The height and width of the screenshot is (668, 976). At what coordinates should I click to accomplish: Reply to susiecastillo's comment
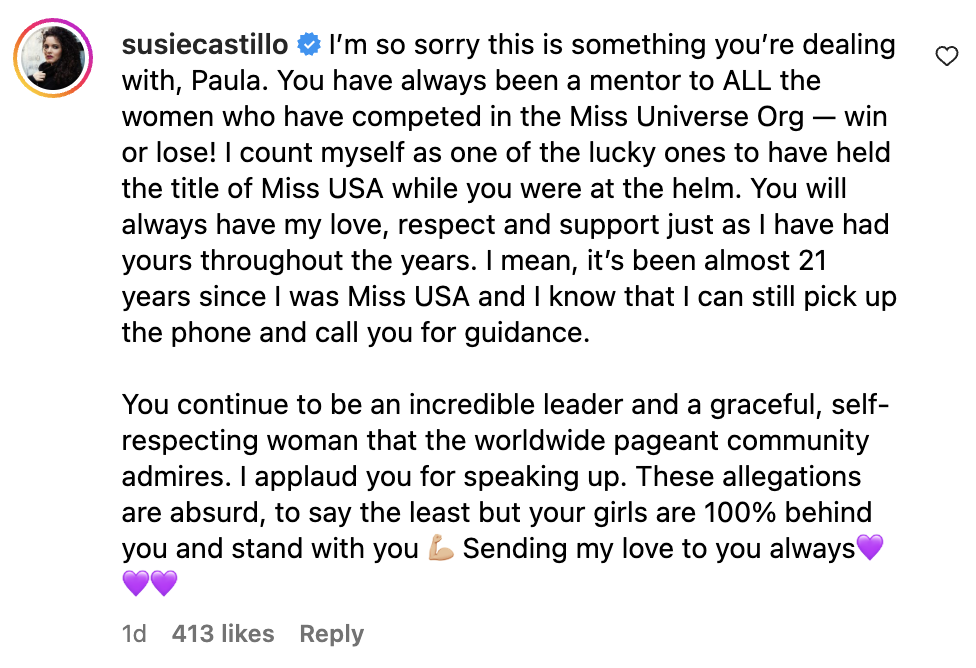click(332, 634)
